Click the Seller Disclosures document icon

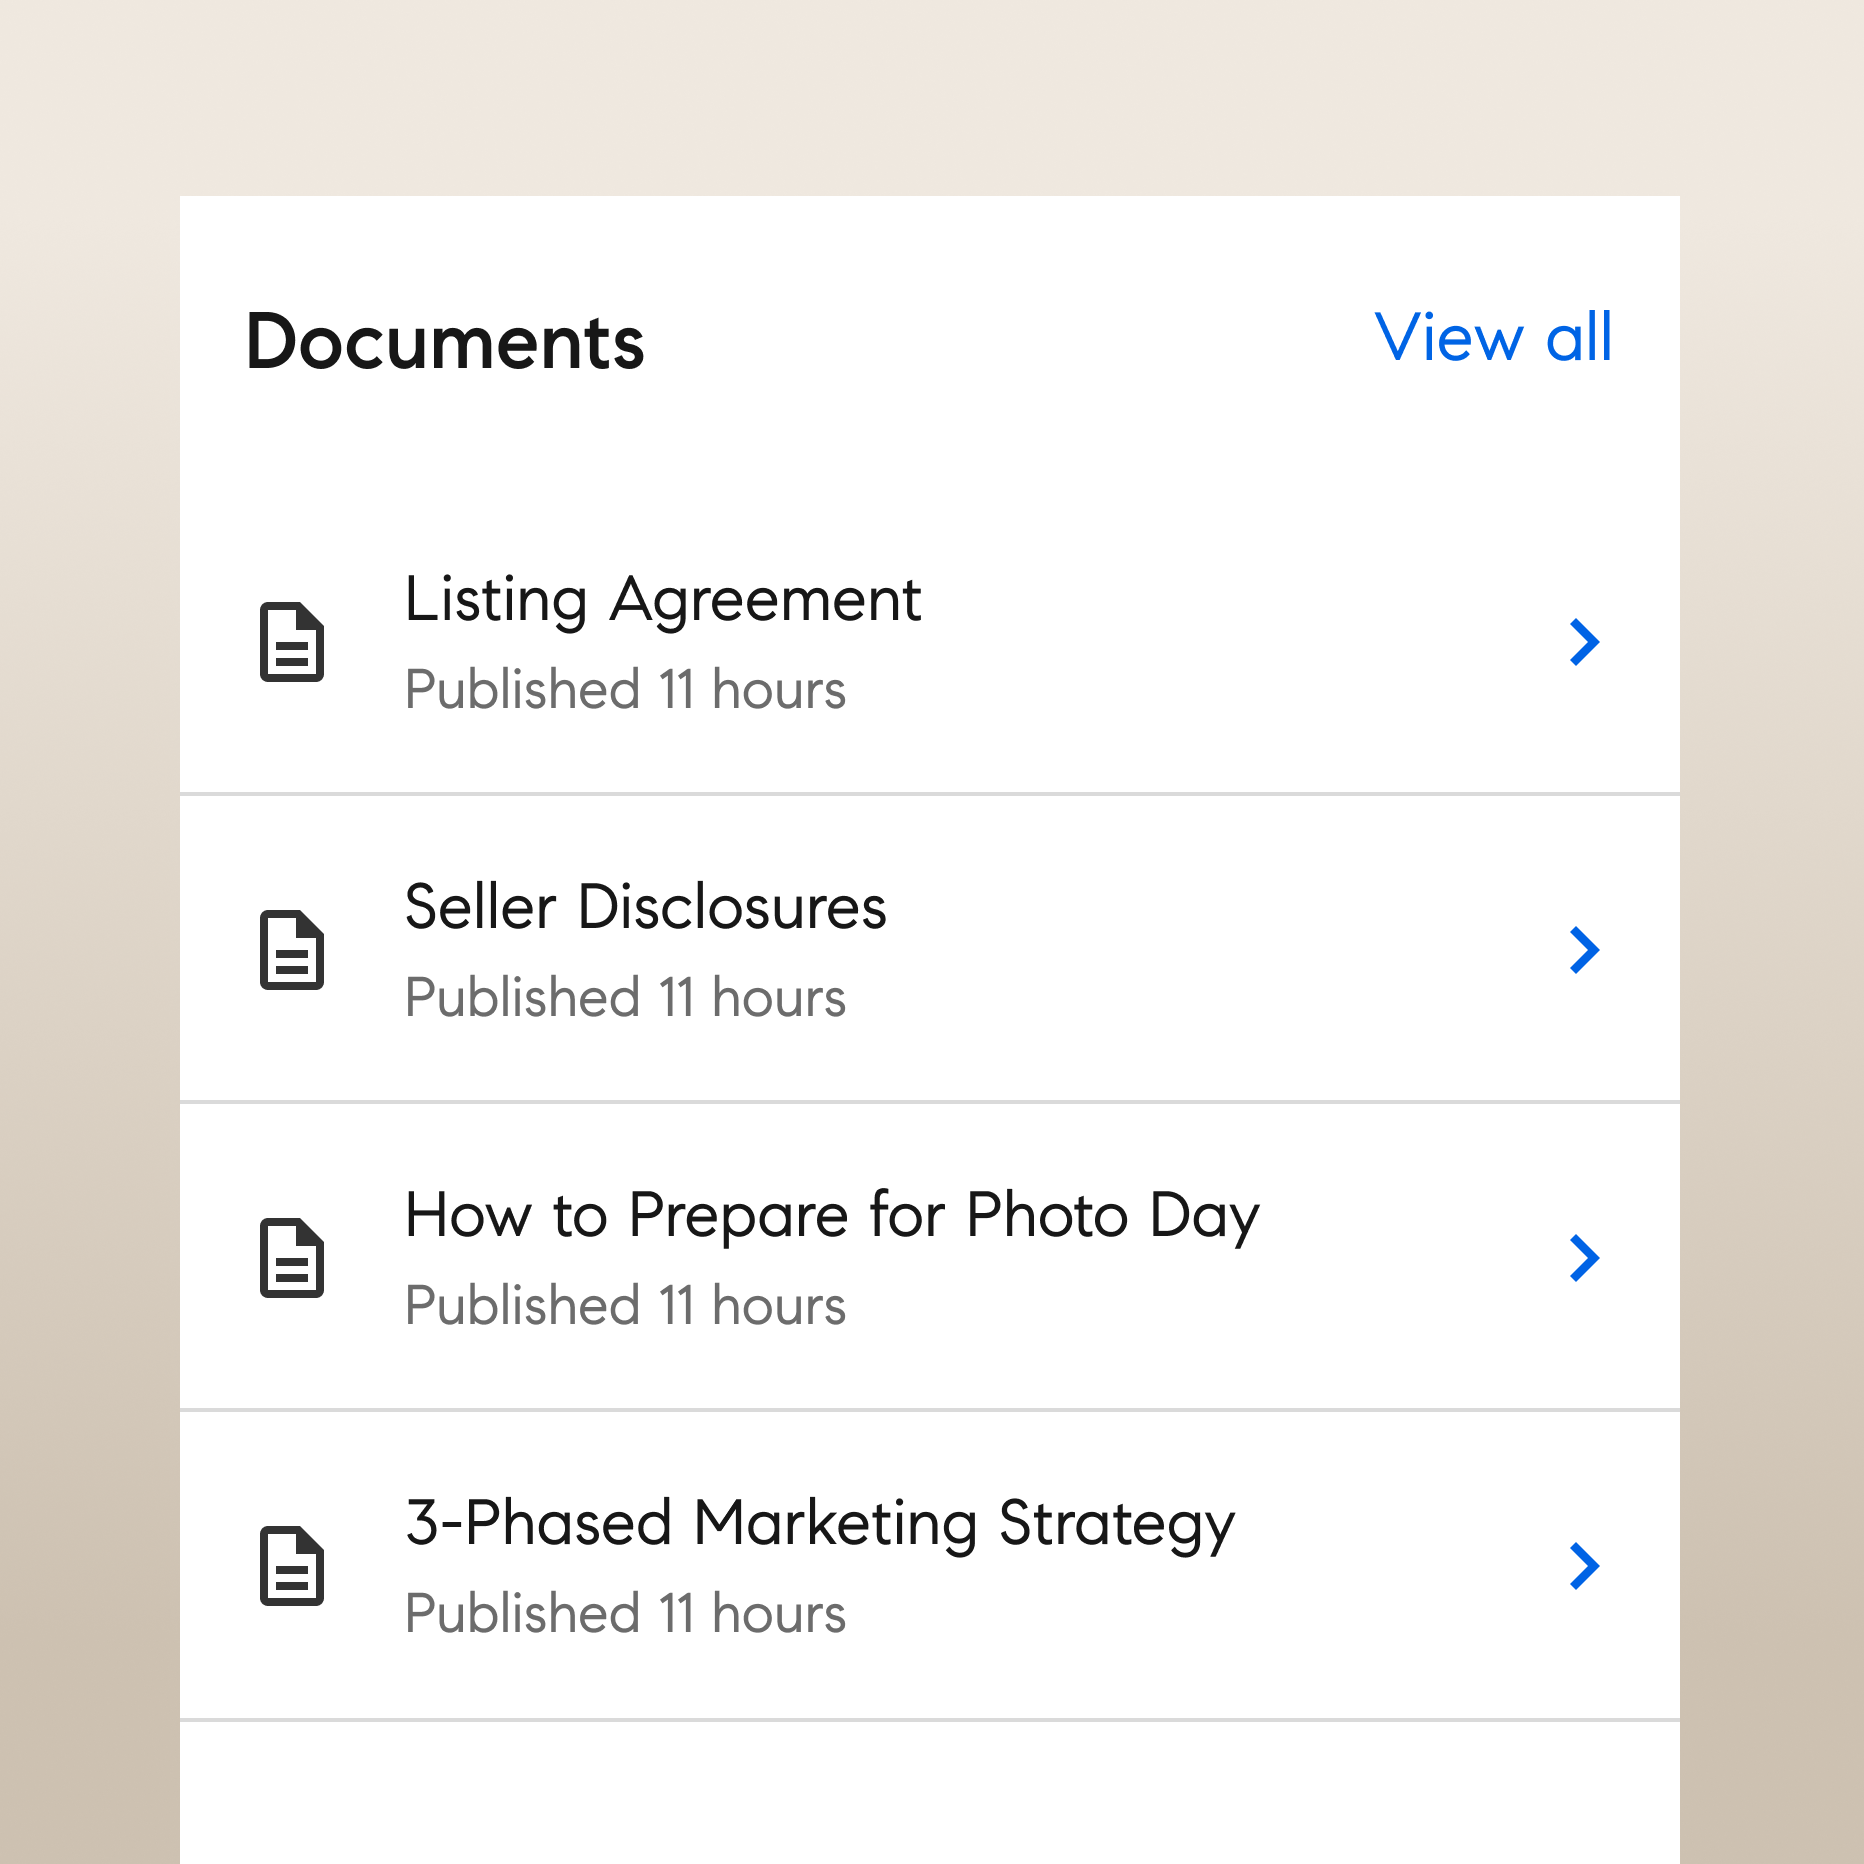[x=291, y=950]
